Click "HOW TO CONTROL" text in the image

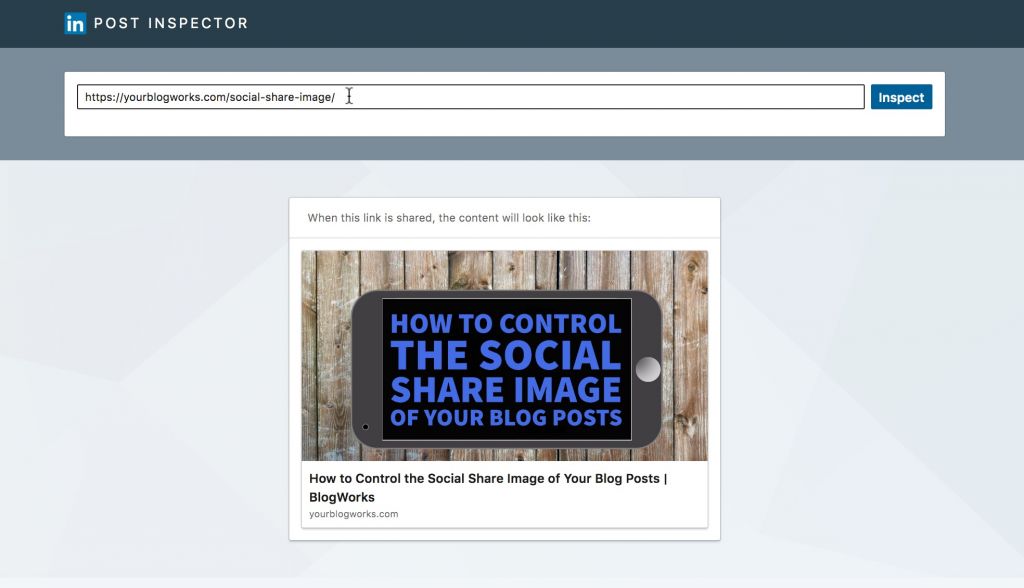(x=505, y=324)
